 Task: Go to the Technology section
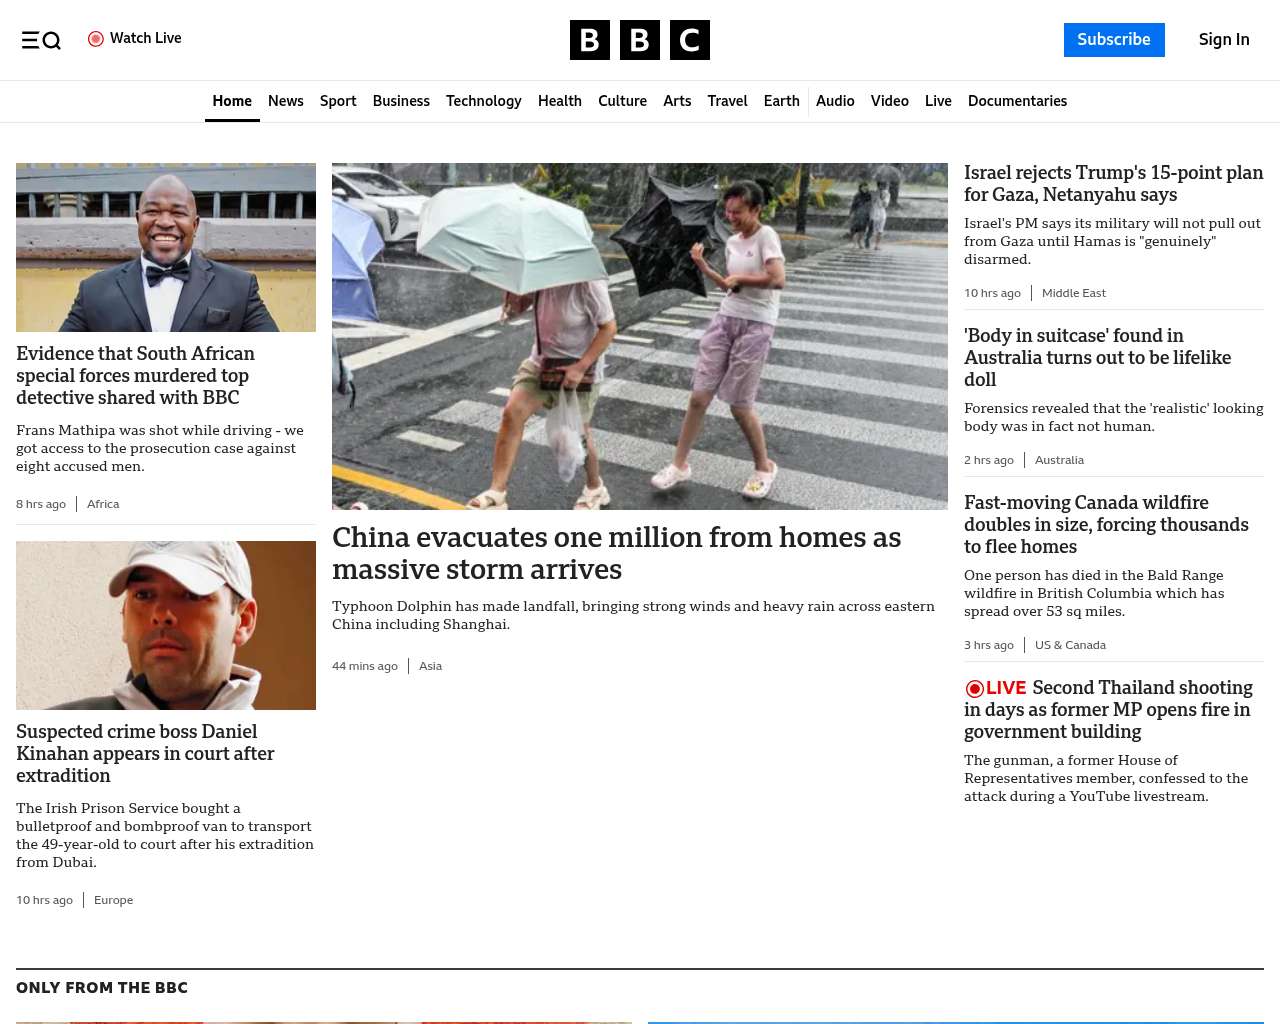[484, 101]
